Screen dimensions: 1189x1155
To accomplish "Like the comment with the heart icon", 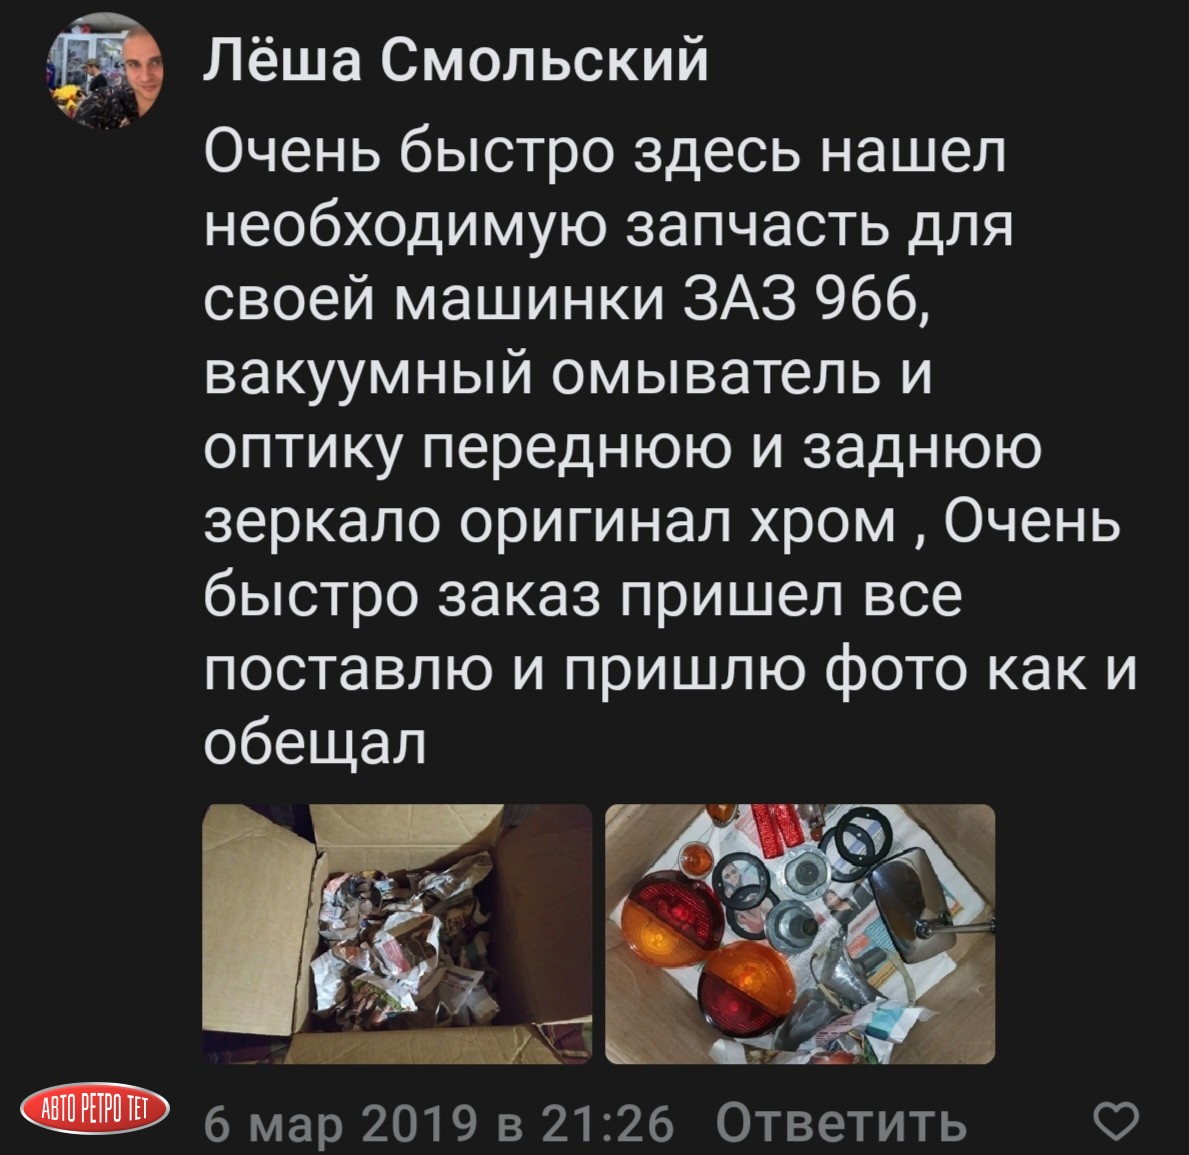I will point(1115,1121).
